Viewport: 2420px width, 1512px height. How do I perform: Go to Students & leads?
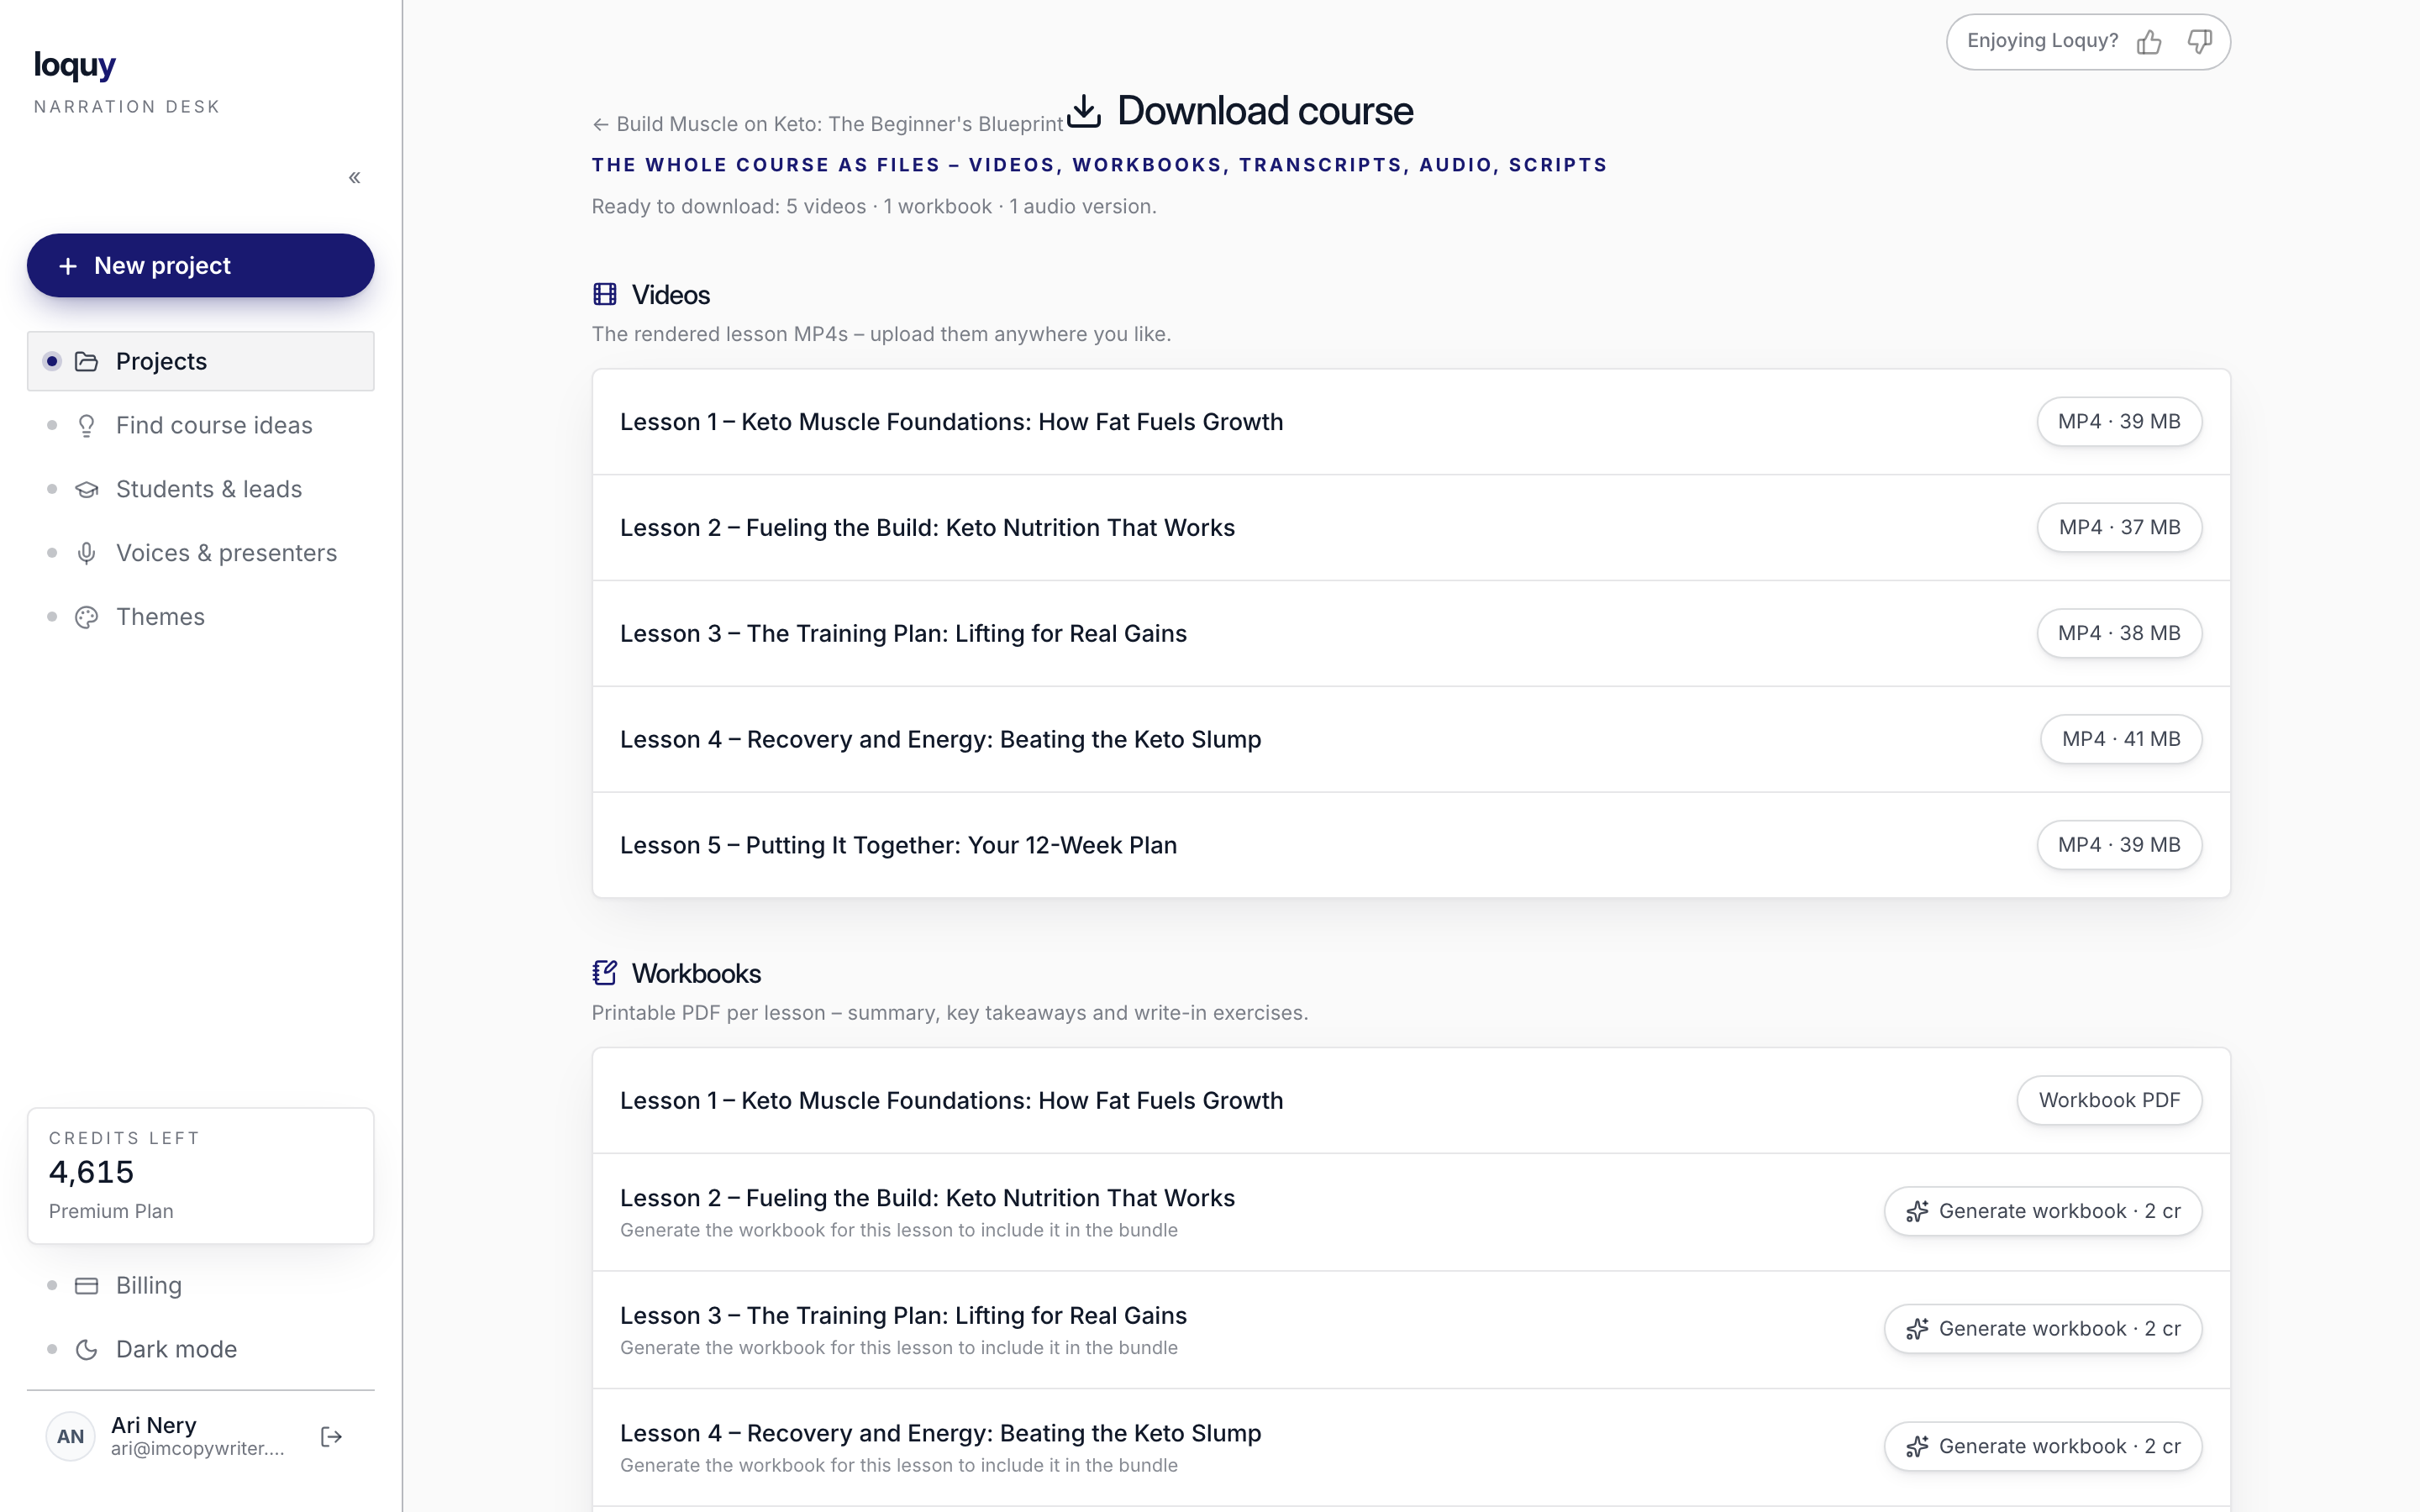[200, 489]
